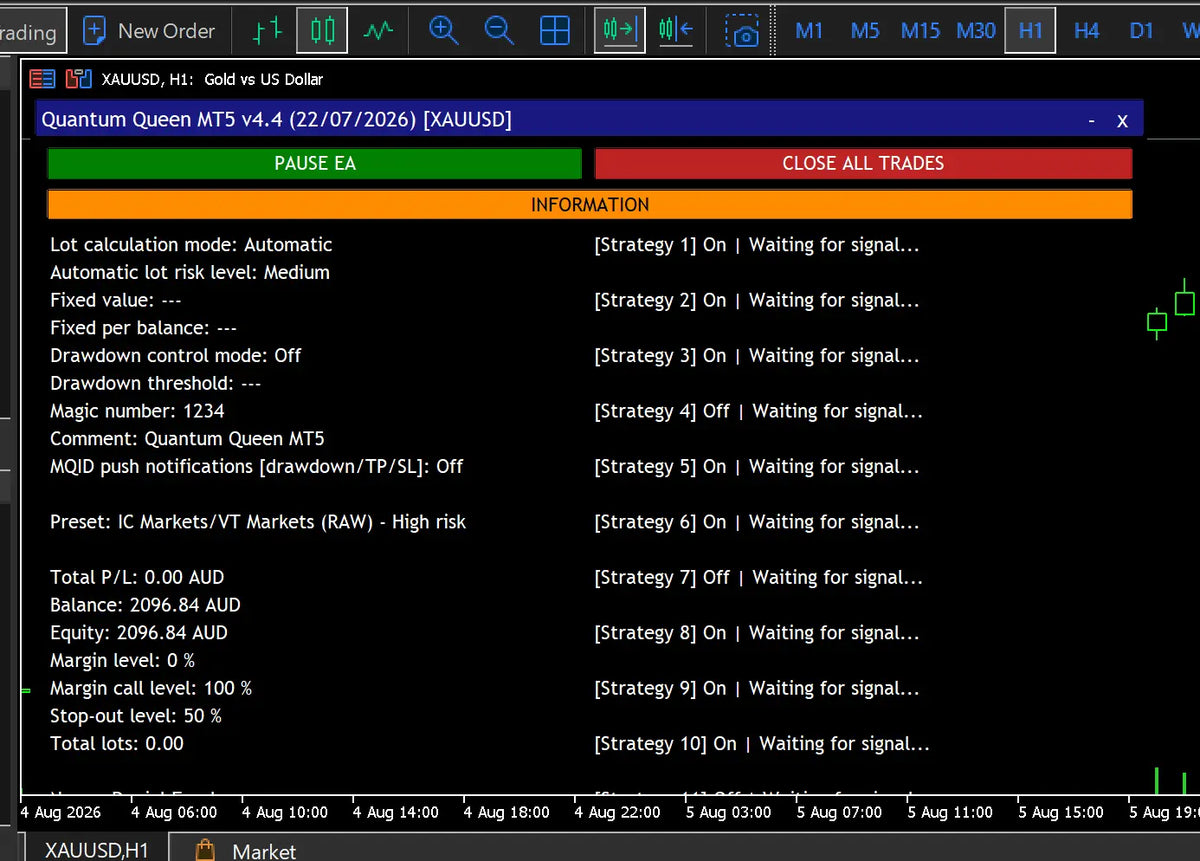Click the [Strategy 2] On status line
Image resolution: width=1200 pixels, height=861 pixels.
757,300
